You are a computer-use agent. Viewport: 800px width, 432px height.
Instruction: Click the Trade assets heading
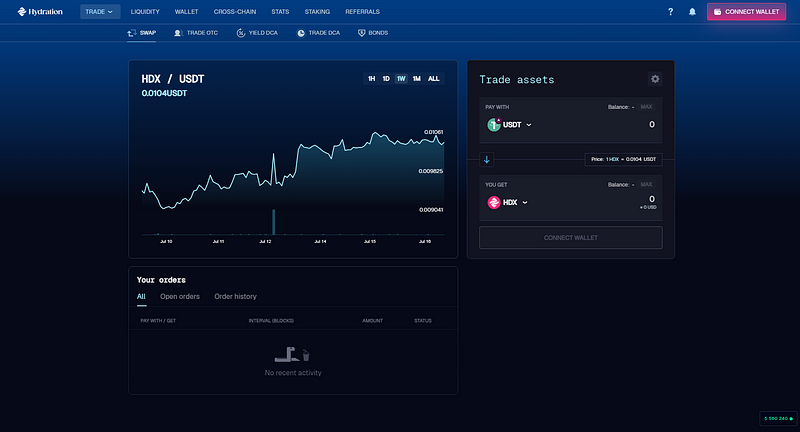click(516, 80)
